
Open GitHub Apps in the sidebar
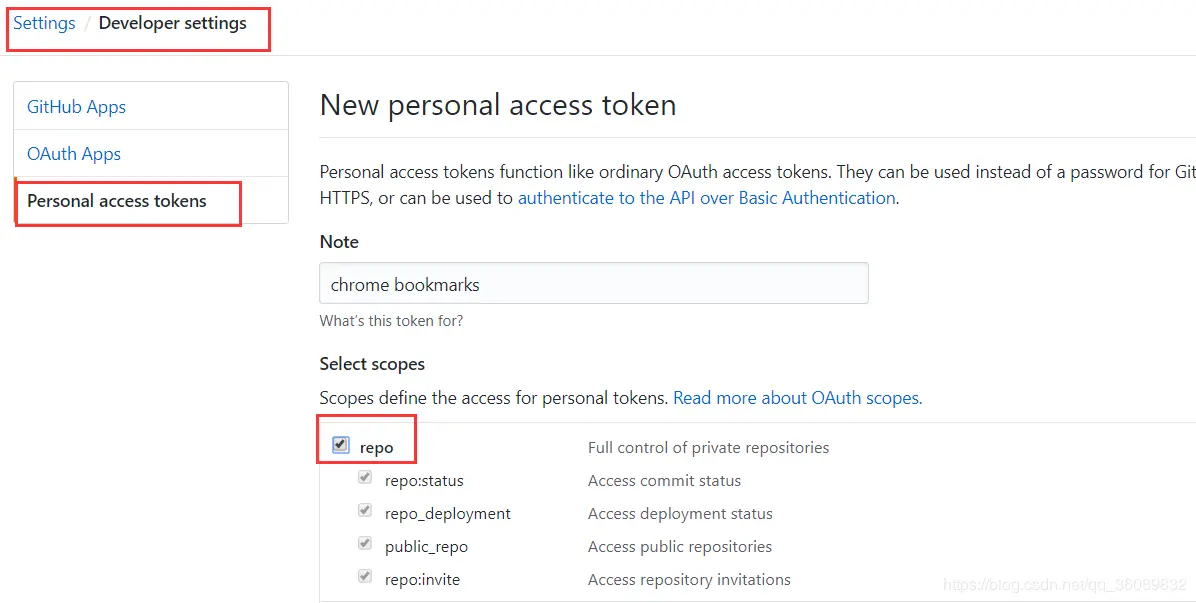[76, 107]
